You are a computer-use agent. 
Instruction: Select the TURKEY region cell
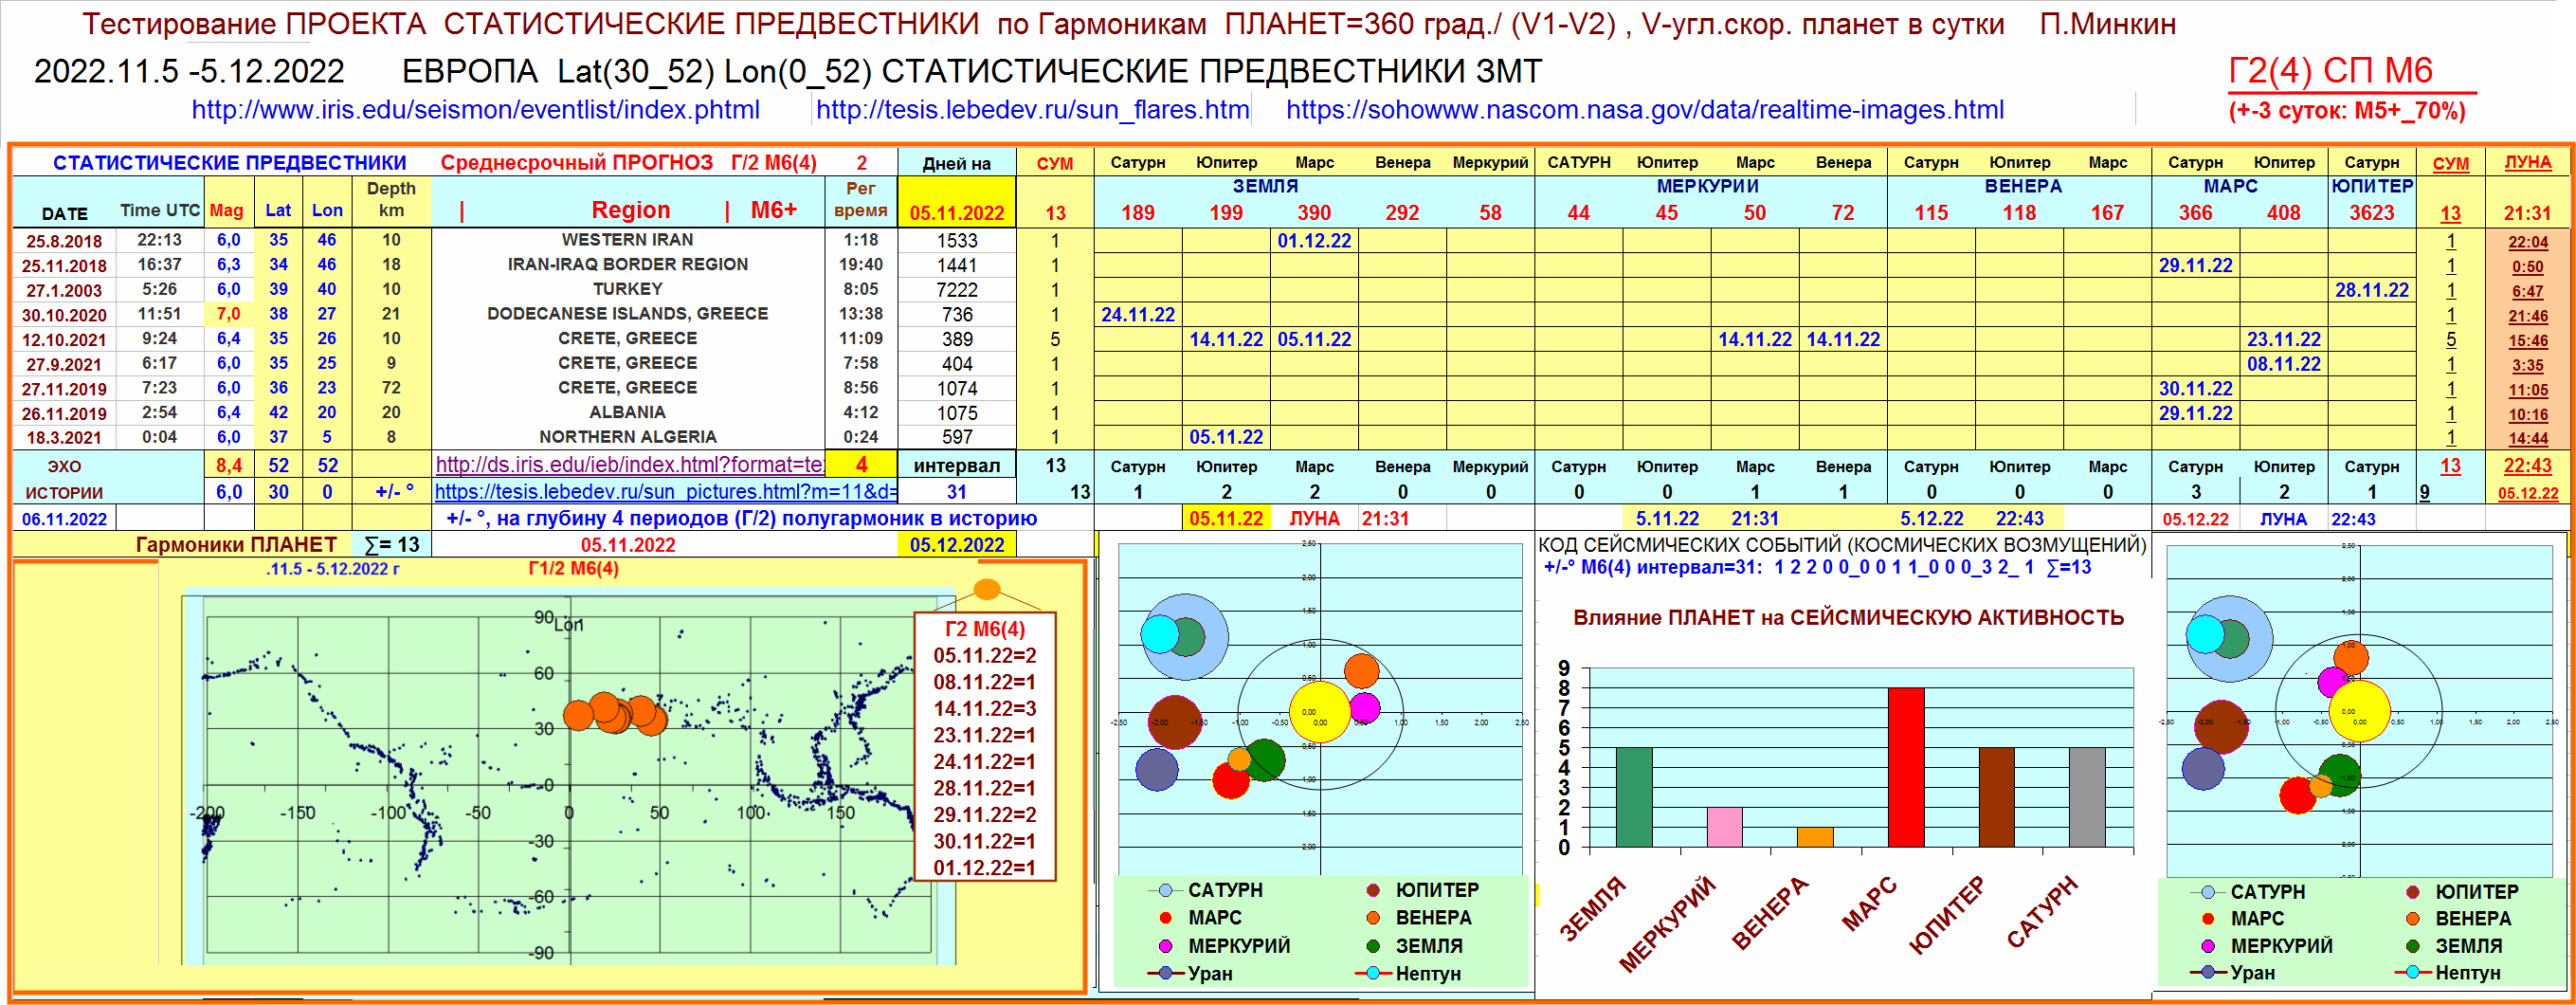pos(627,289)
